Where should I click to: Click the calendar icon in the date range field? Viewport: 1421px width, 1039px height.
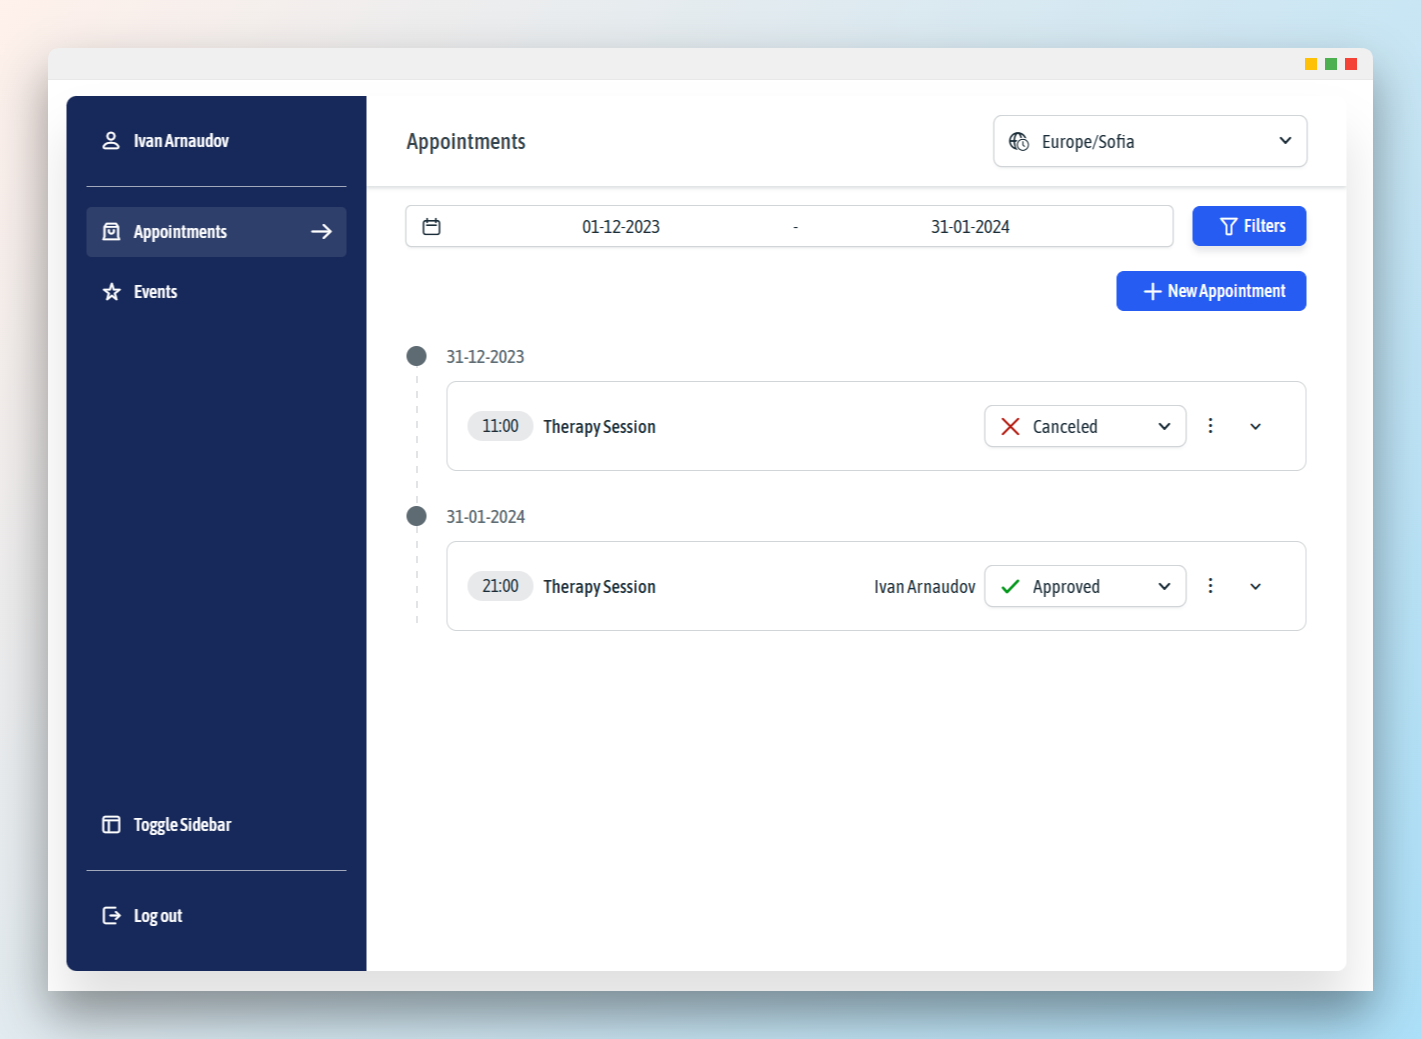tap(431, 227)
